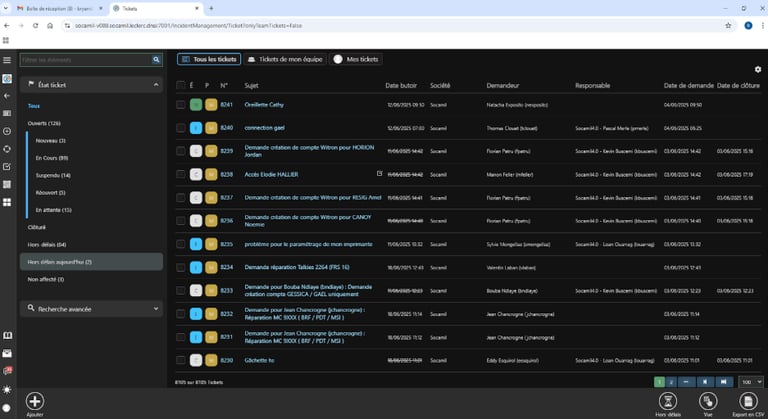
Task: Filter by Hors délais (64)
Action: (47, 245)
